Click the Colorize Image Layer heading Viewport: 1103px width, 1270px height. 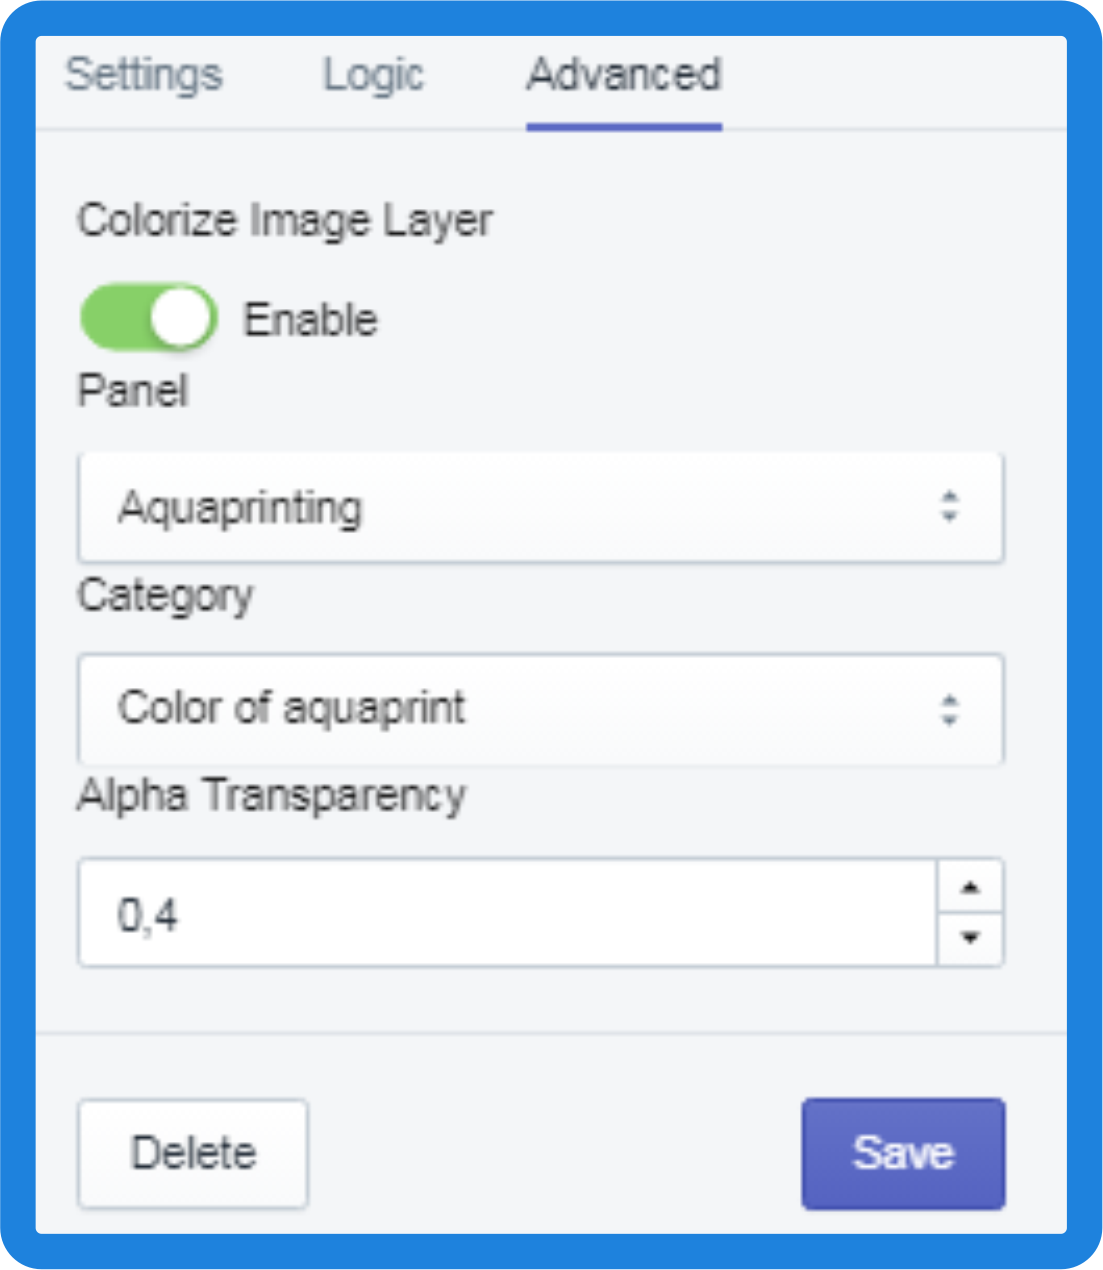(285, 221)
